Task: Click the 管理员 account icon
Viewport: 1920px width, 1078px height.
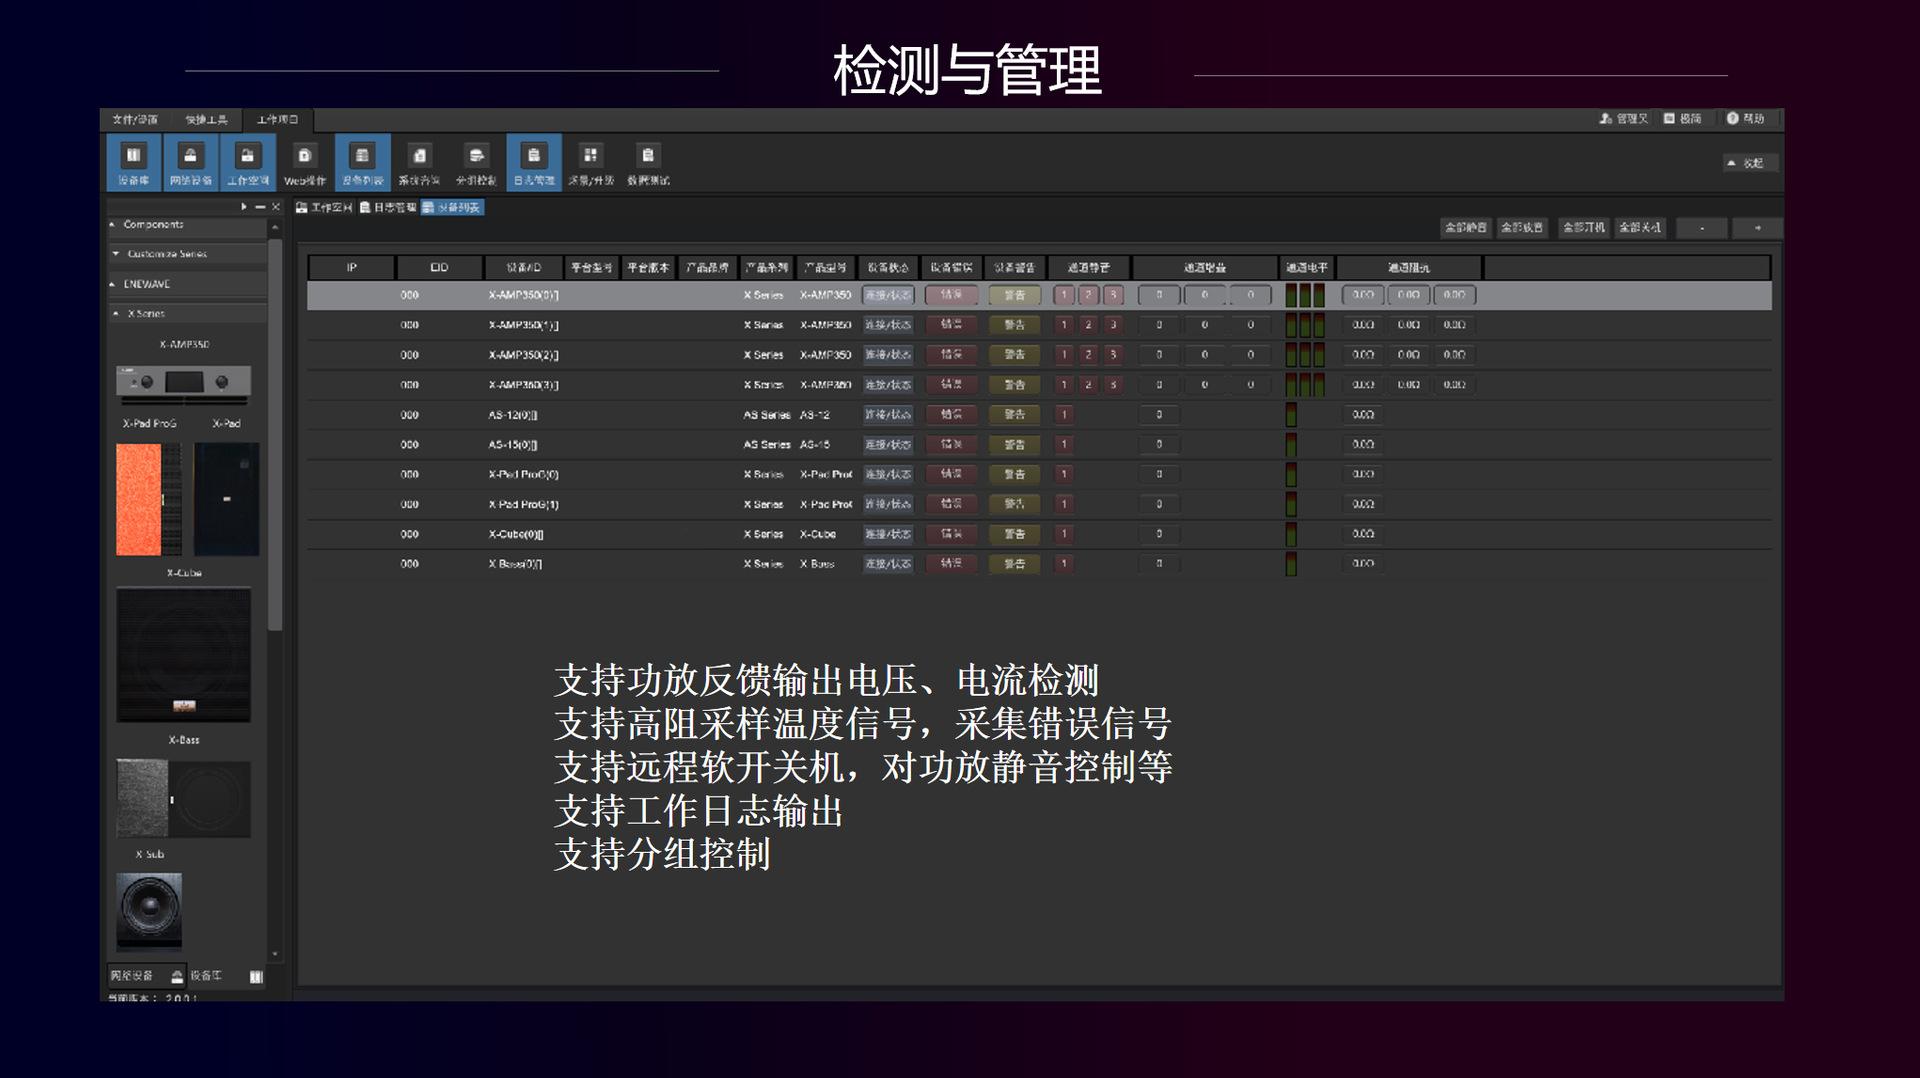Action: click(1625, 119)
